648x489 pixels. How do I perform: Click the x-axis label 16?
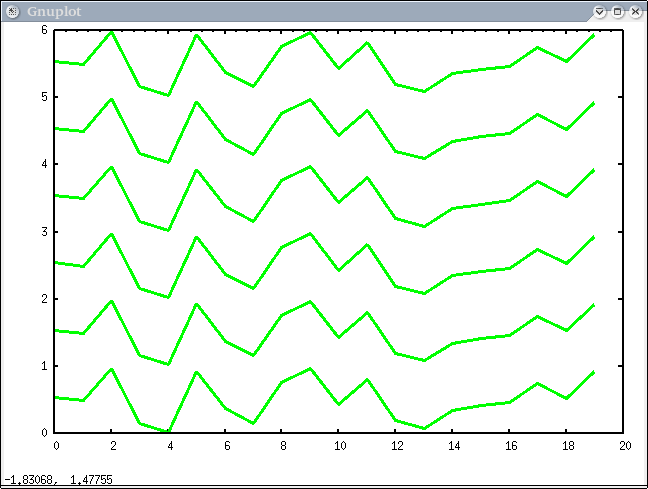tap(511, 446)
